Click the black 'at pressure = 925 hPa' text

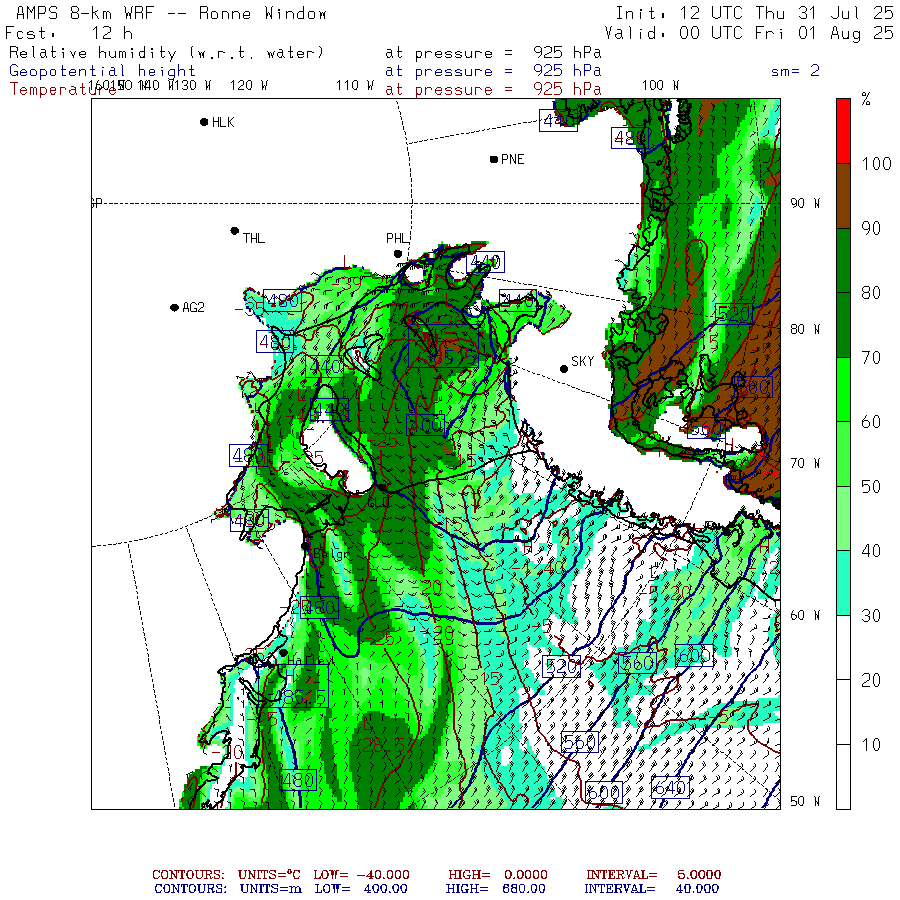click(493, 53)
